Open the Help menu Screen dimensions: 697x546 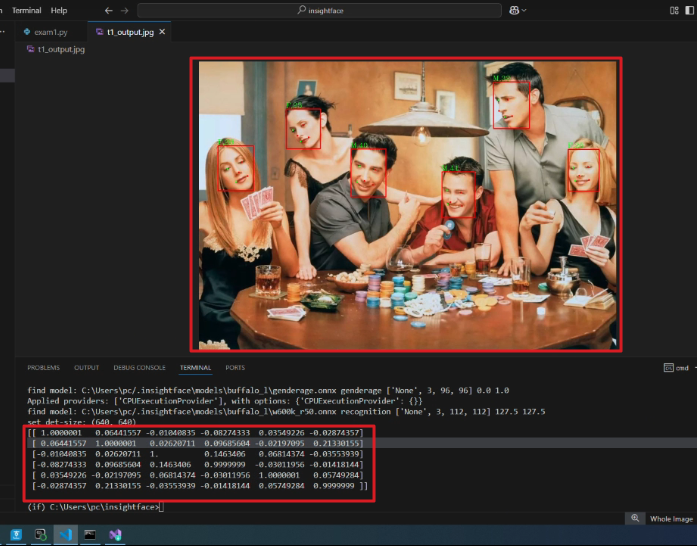pos(59,10)
